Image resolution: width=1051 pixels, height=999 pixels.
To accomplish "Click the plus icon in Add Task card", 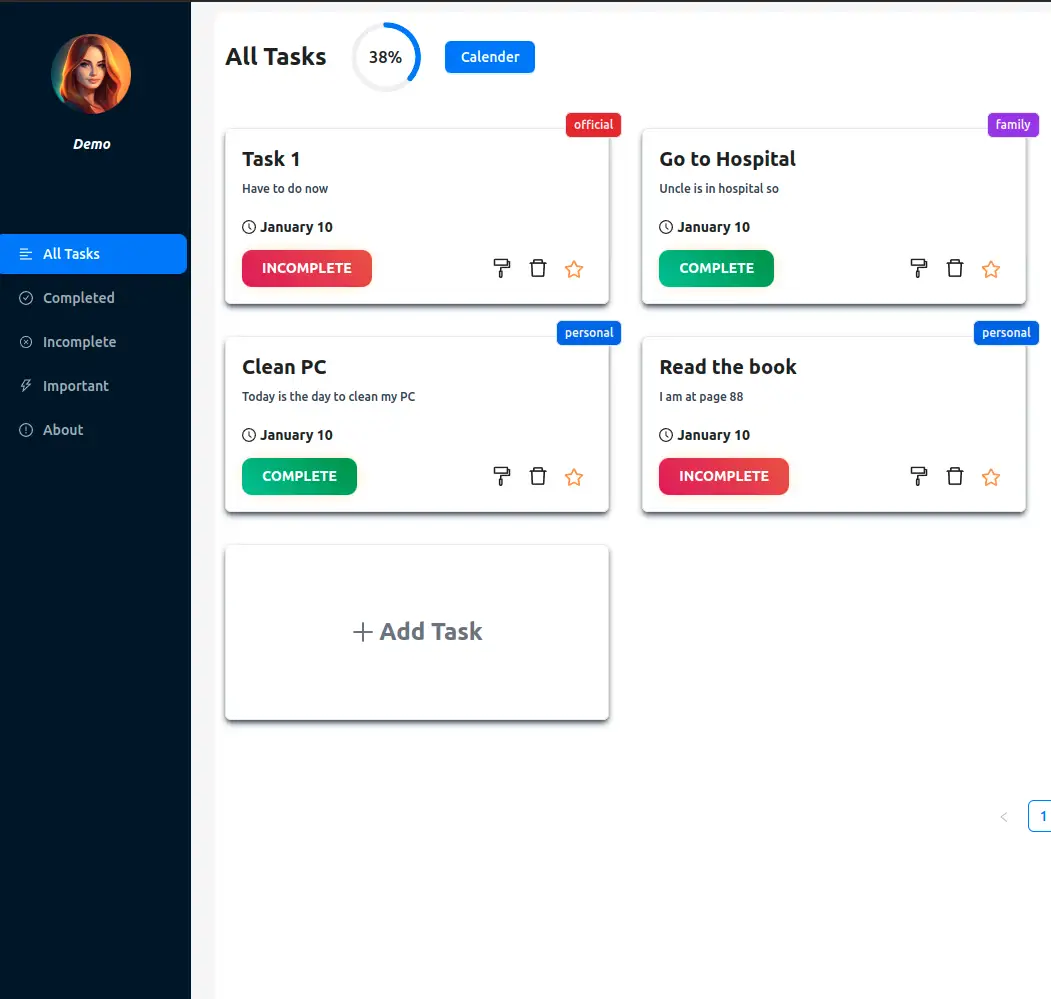I will pos(363,632).
